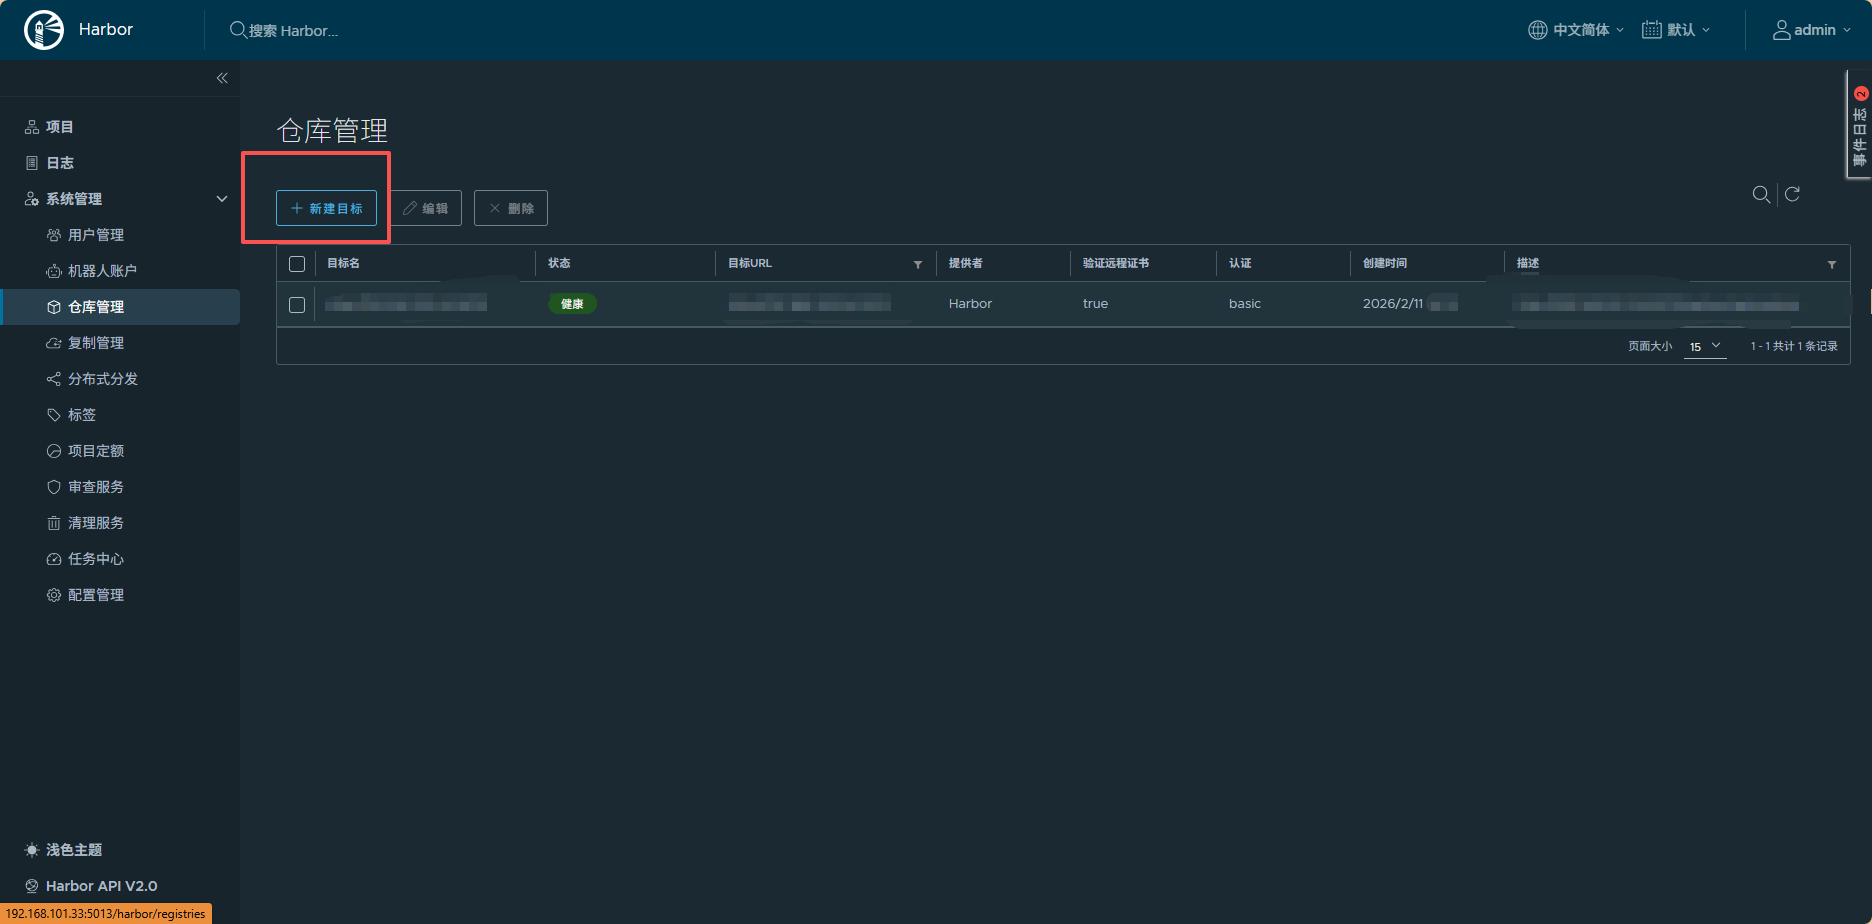Open the page size 15 dropdown
Image resolution: width=1872 pixels, height=924 pixels.
(1705, 347)
